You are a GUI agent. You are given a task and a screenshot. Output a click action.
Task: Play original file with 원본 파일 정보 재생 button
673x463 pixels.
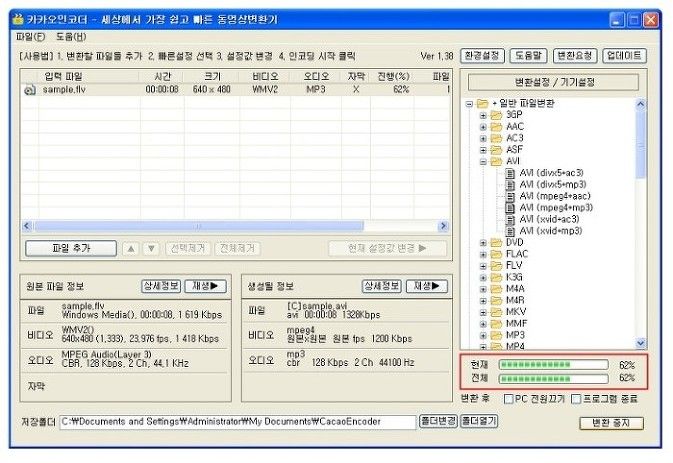(206, 286)
